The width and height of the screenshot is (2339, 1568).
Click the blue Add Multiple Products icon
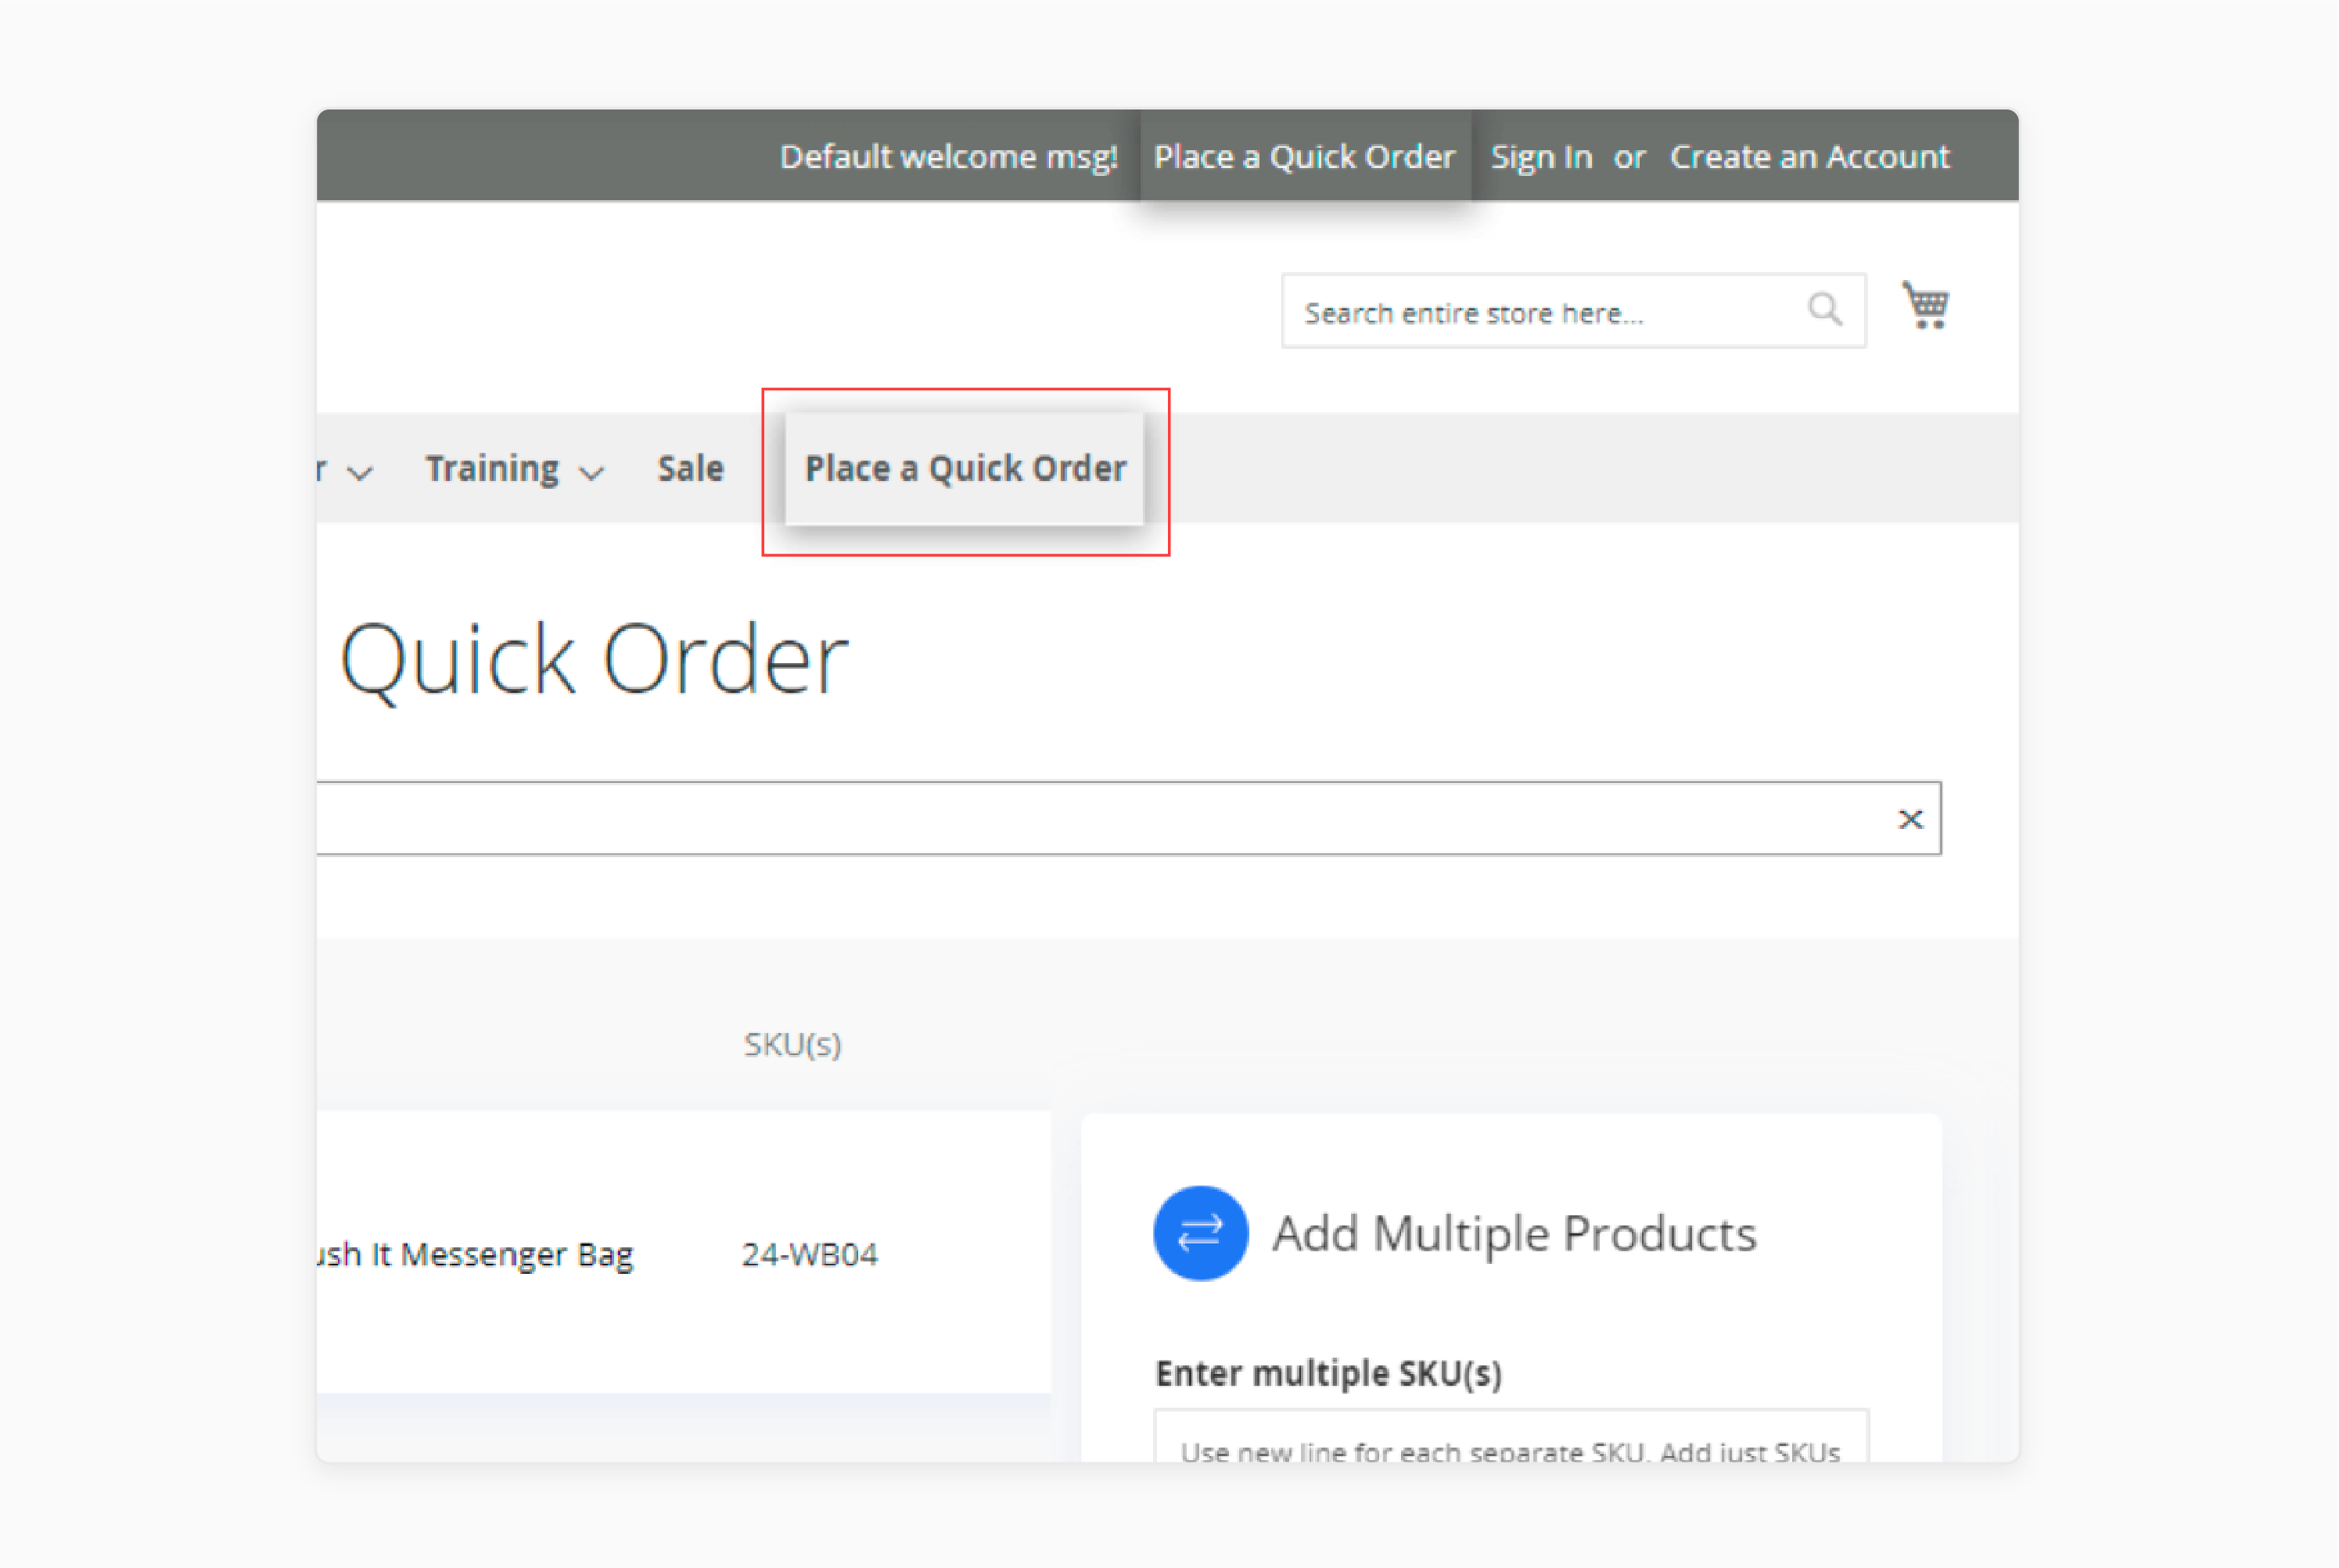pos(1200,1233)
